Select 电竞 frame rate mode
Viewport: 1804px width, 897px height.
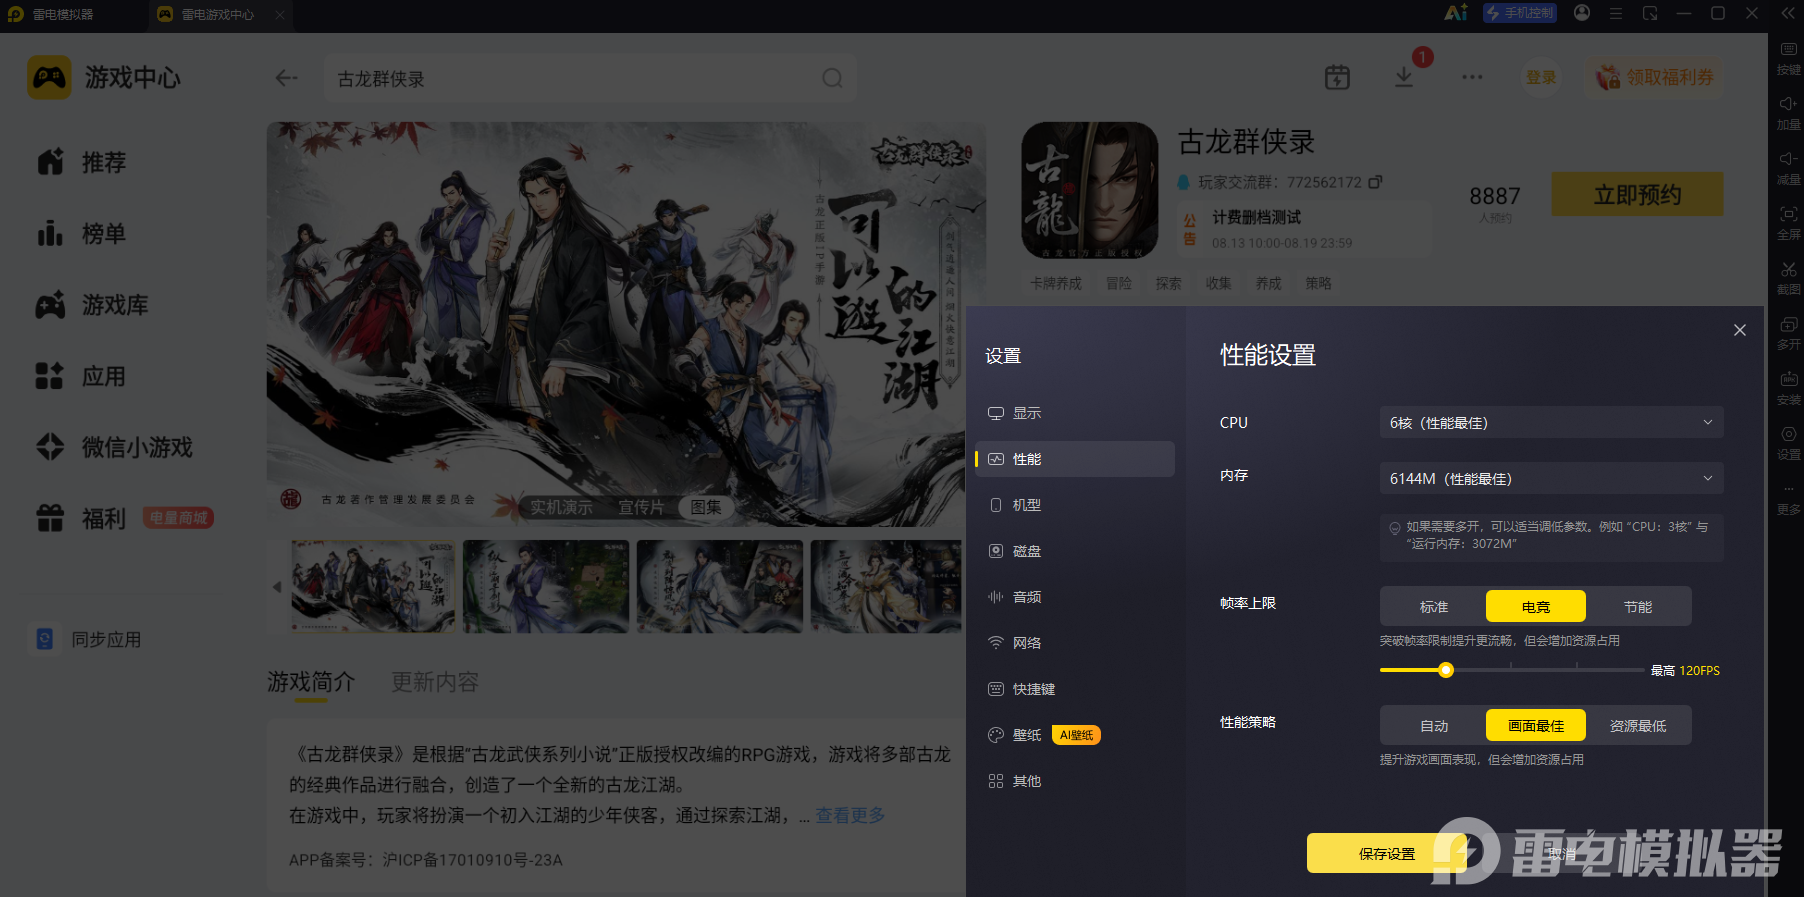(1536, 607)
